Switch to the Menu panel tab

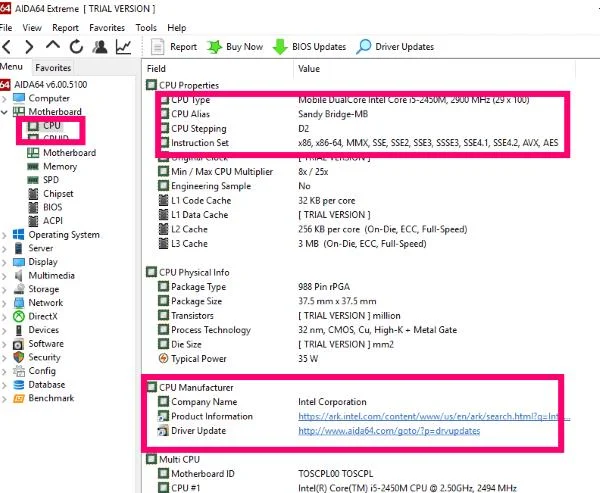pyautogui.click(x=11, y=67)
